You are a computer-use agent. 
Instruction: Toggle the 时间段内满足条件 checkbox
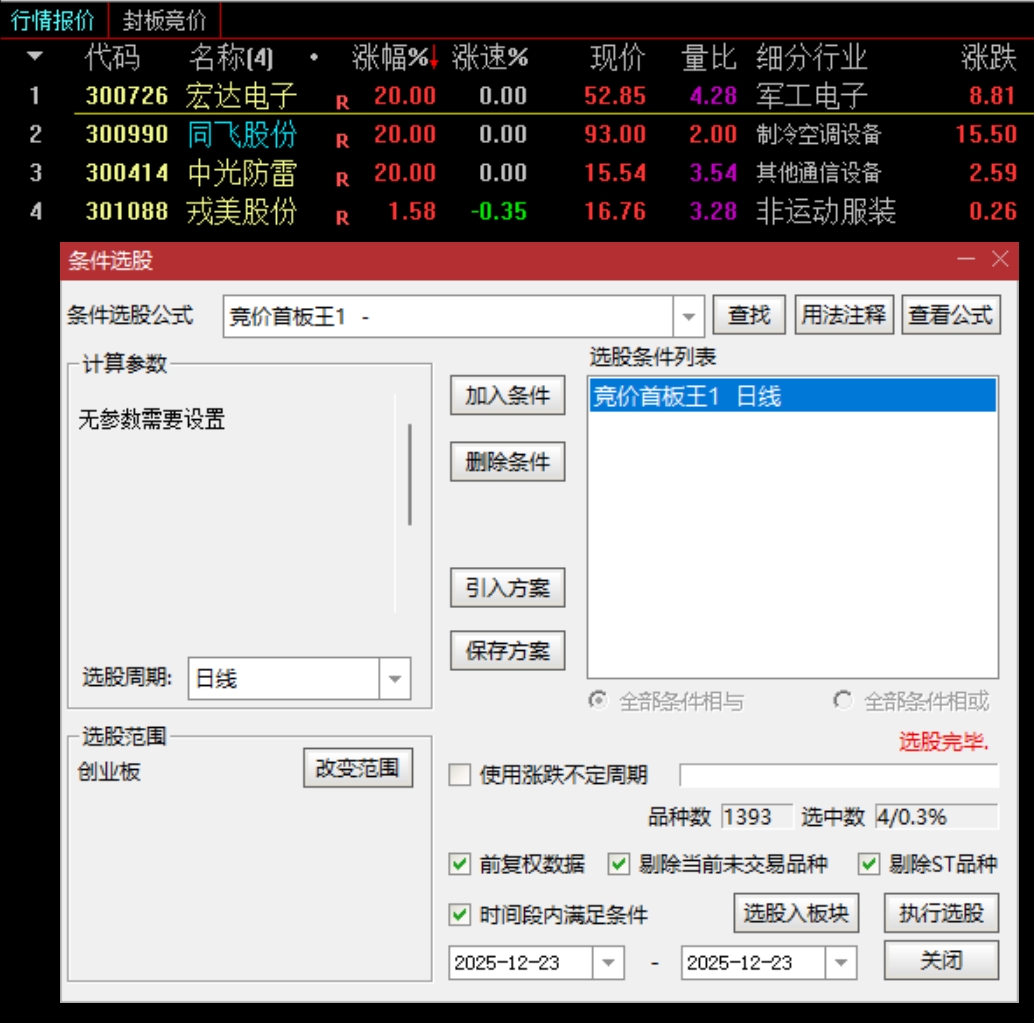(x=460, y=914)
